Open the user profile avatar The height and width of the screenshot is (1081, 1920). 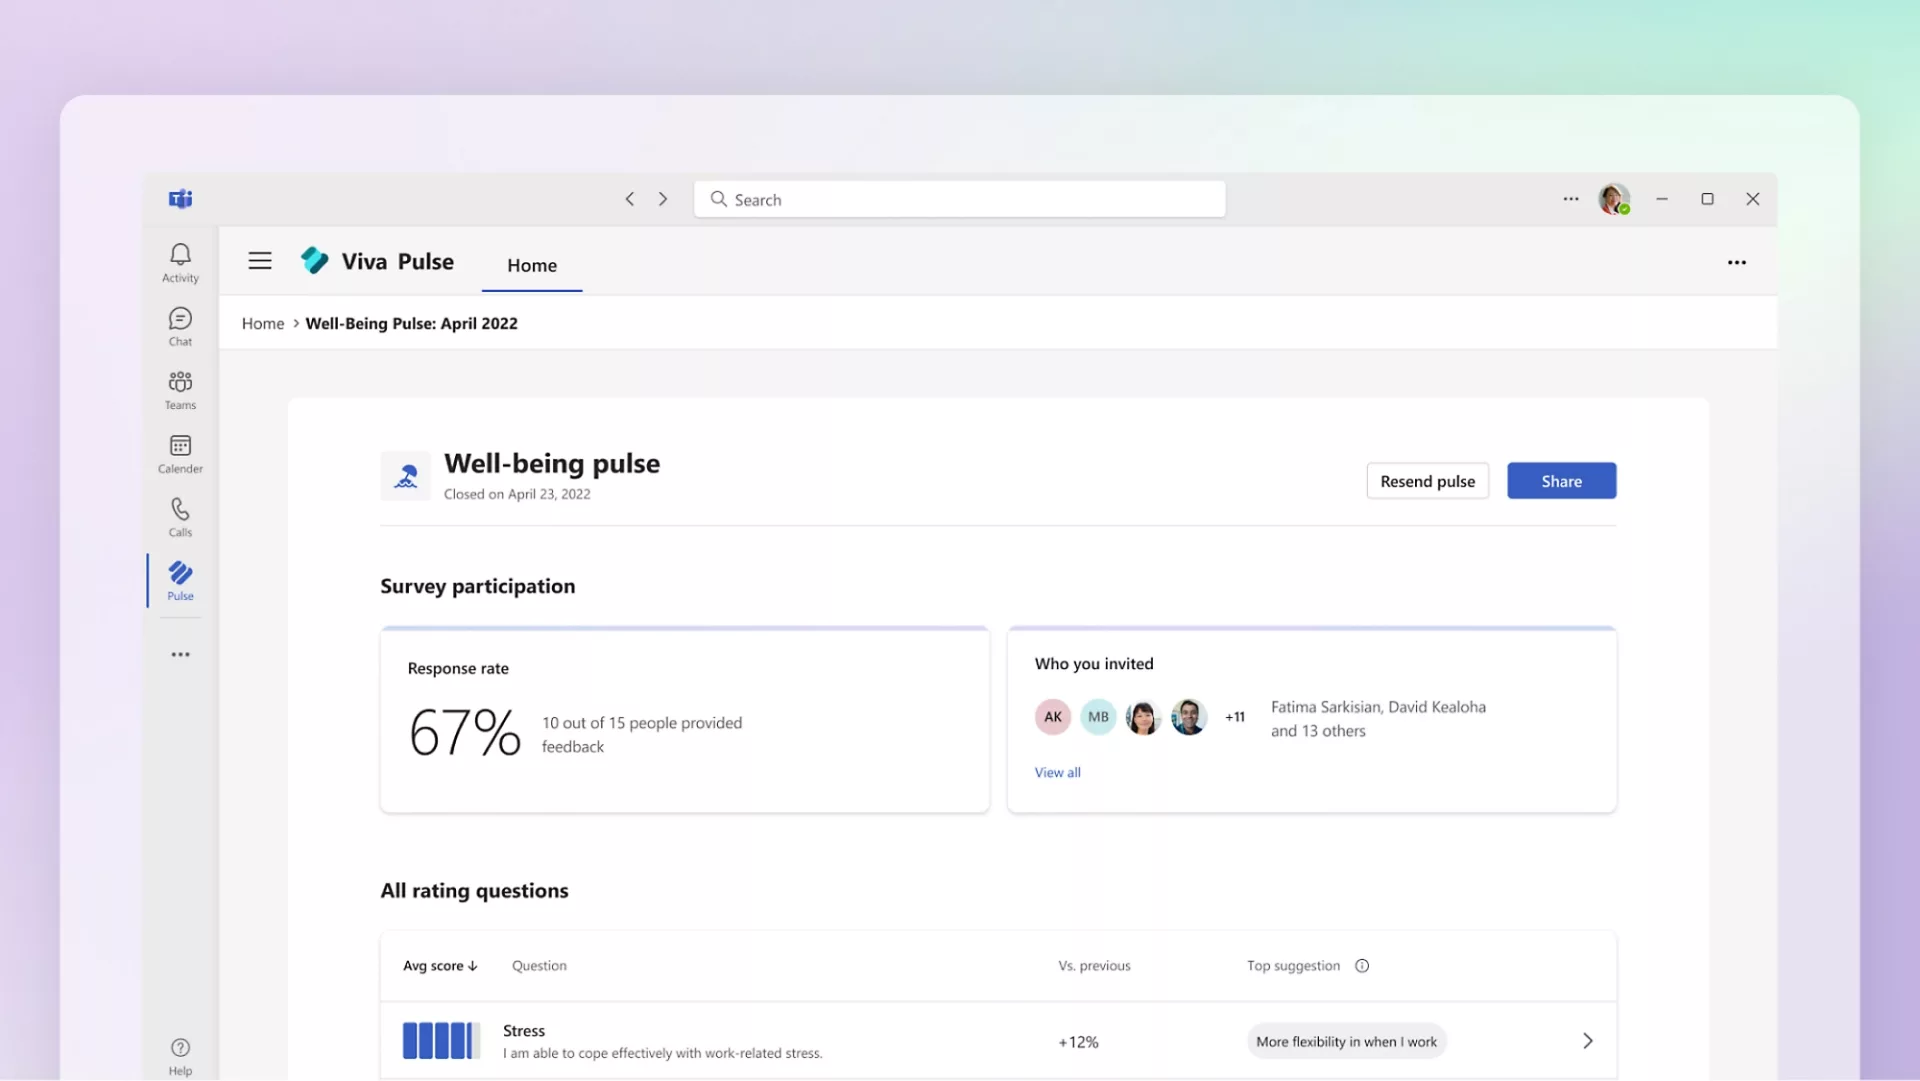[x=1614, y=199]
